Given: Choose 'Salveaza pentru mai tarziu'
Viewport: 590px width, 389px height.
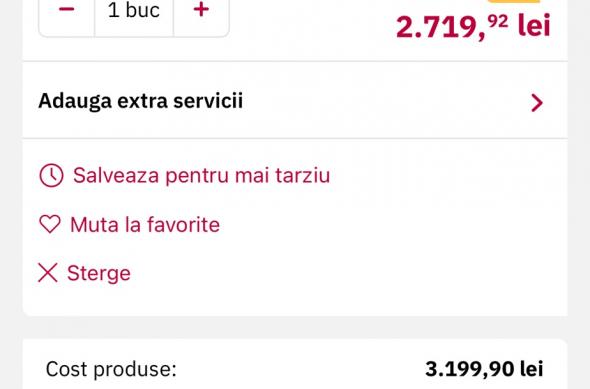Looking at the screenshot, I should pyautogui.click(x=201, y=175).
